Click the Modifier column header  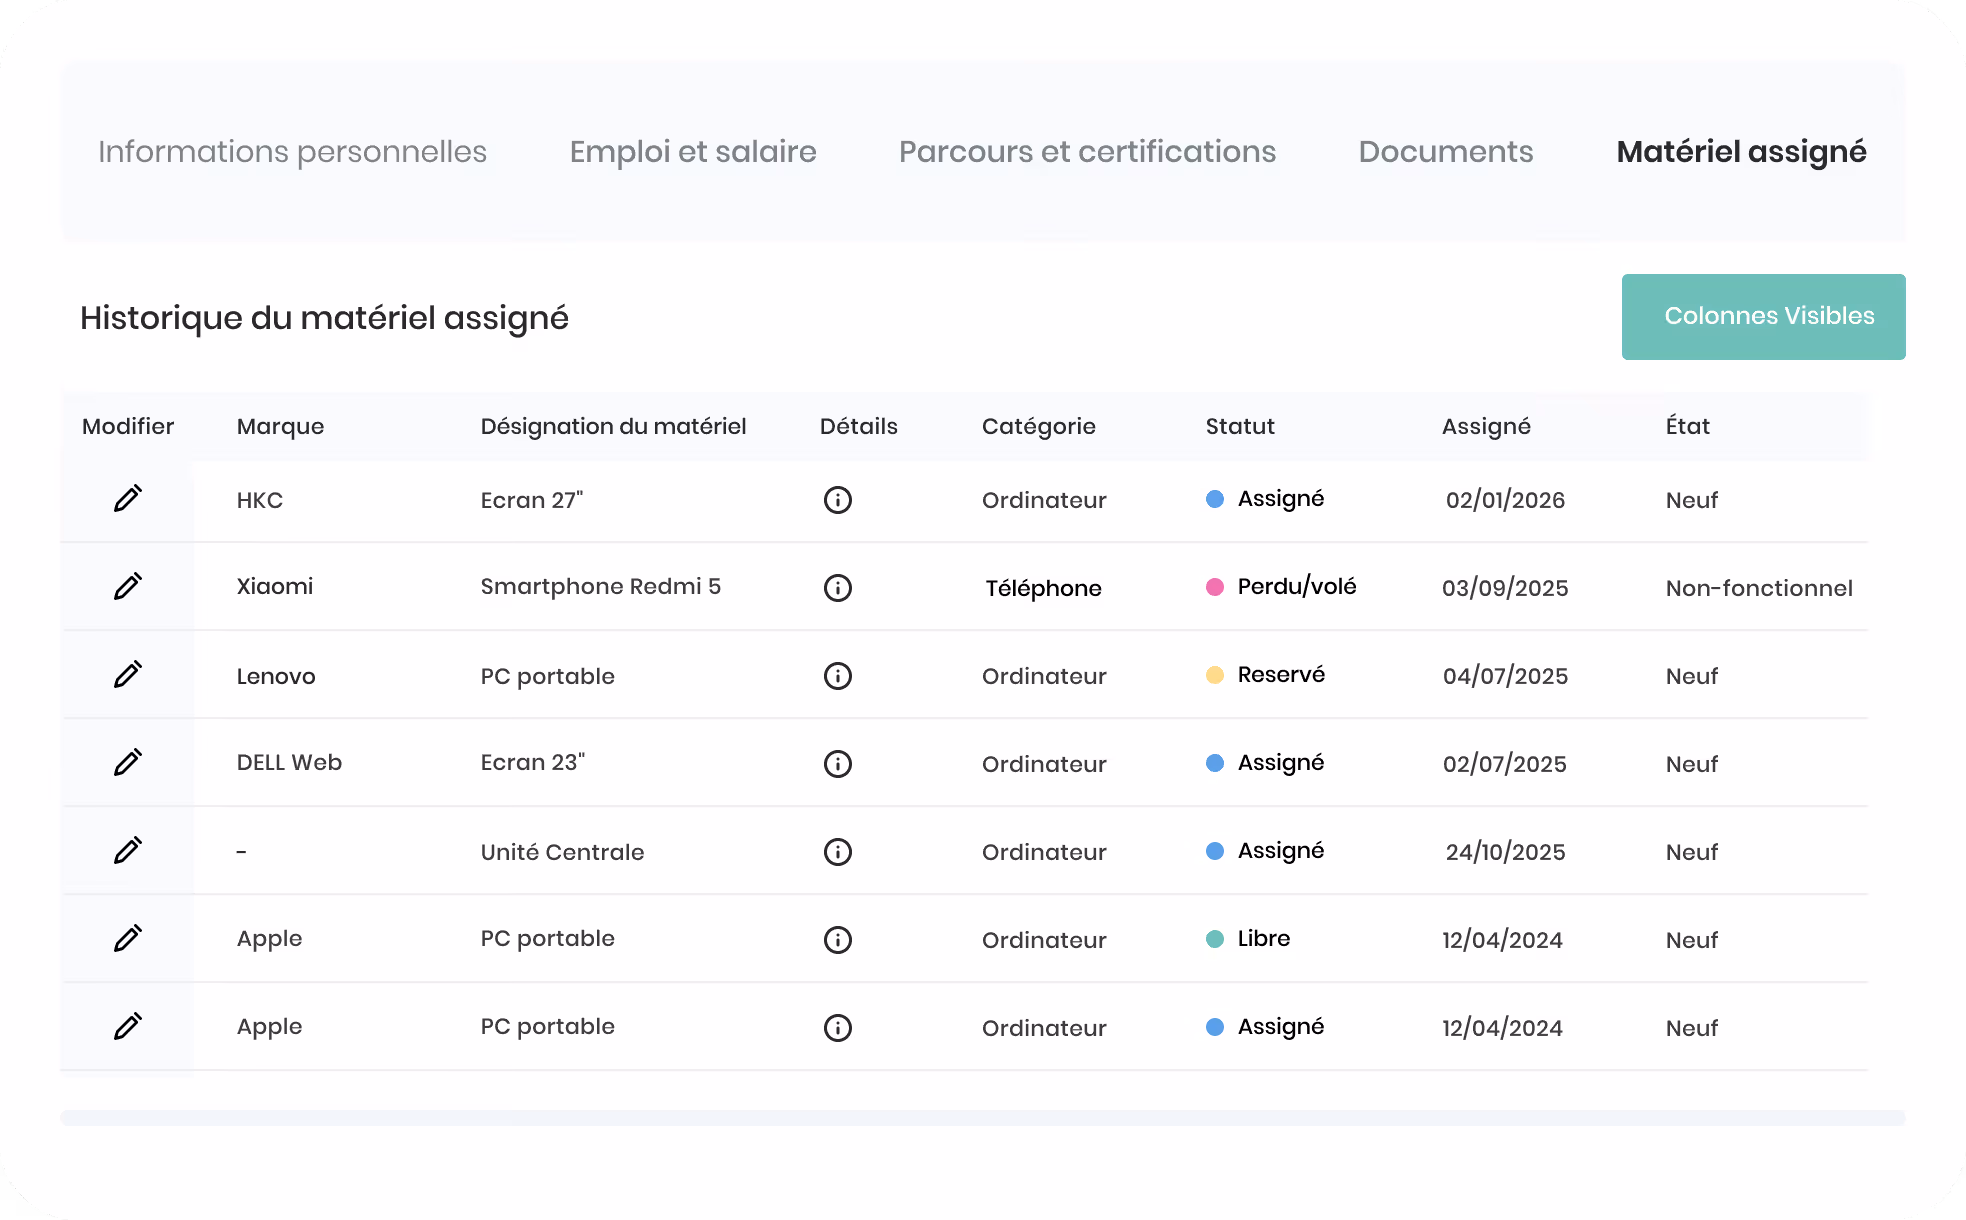(x=128, y=427)
